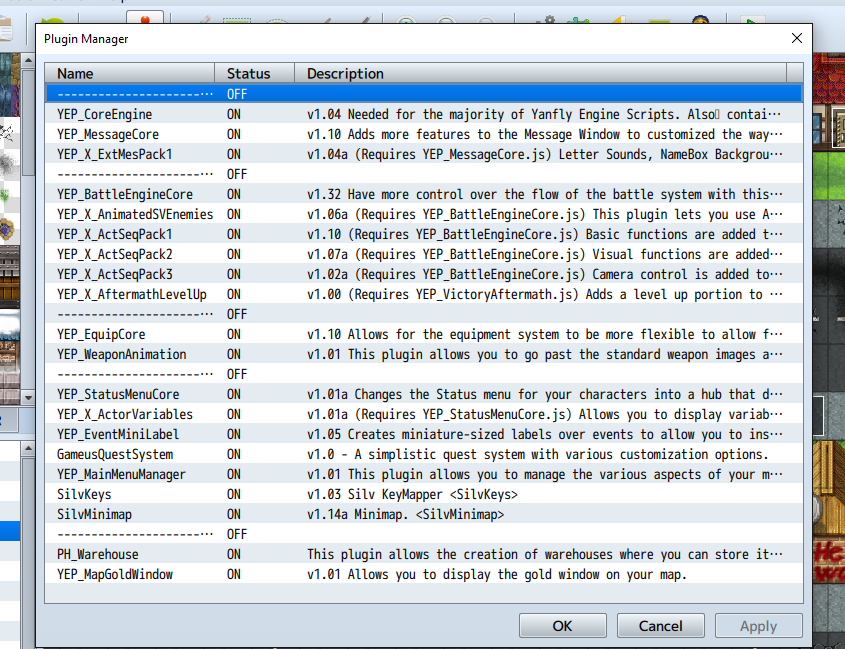The width and height of the screenshot is (845, 649).
Task: Select the YEP_EventMiniLabel plugin name
Action: (x=118, y=434)
